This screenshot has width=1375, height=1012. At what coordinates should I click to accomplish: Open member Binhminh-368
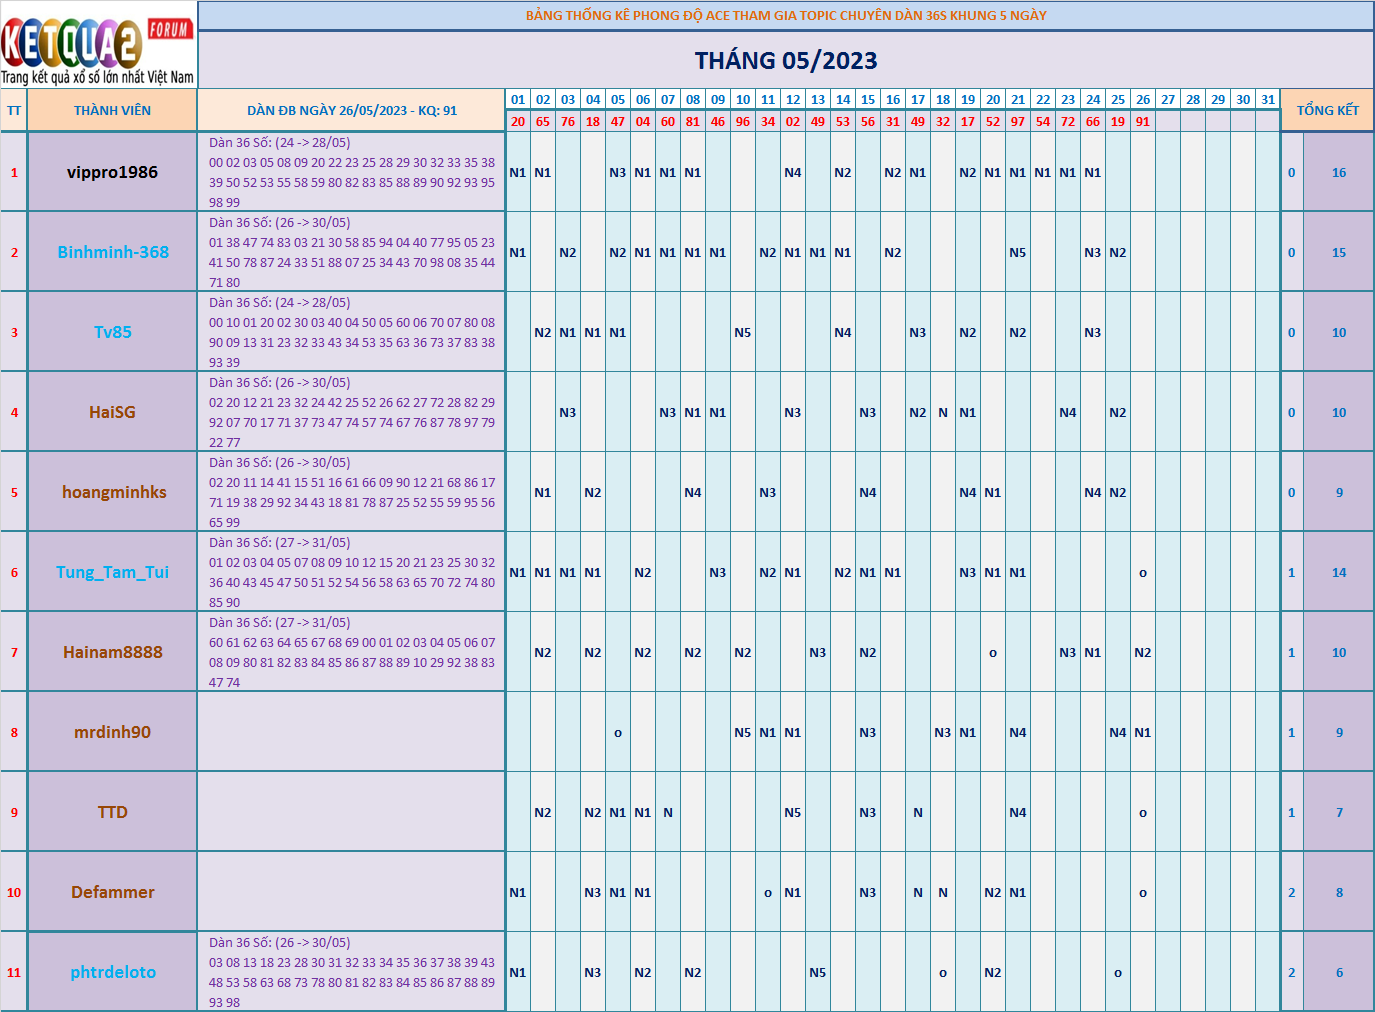click(x=113, y=252)
